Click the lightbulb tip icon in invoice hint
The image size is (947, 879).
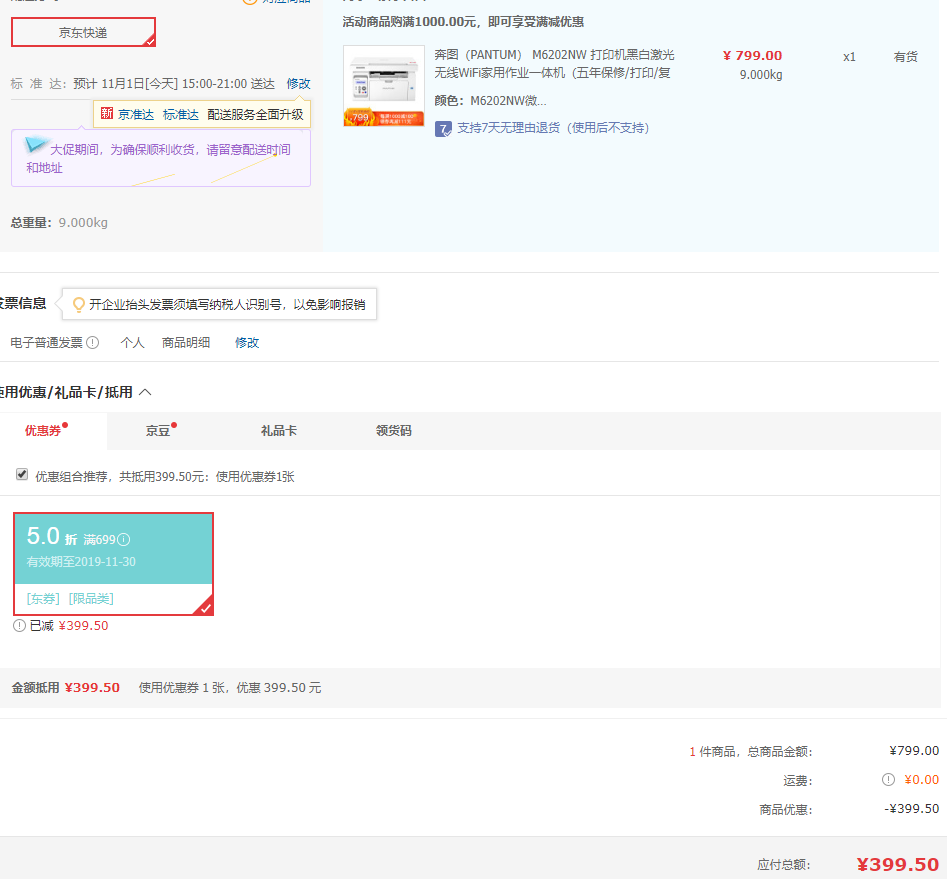click(79, 304)
